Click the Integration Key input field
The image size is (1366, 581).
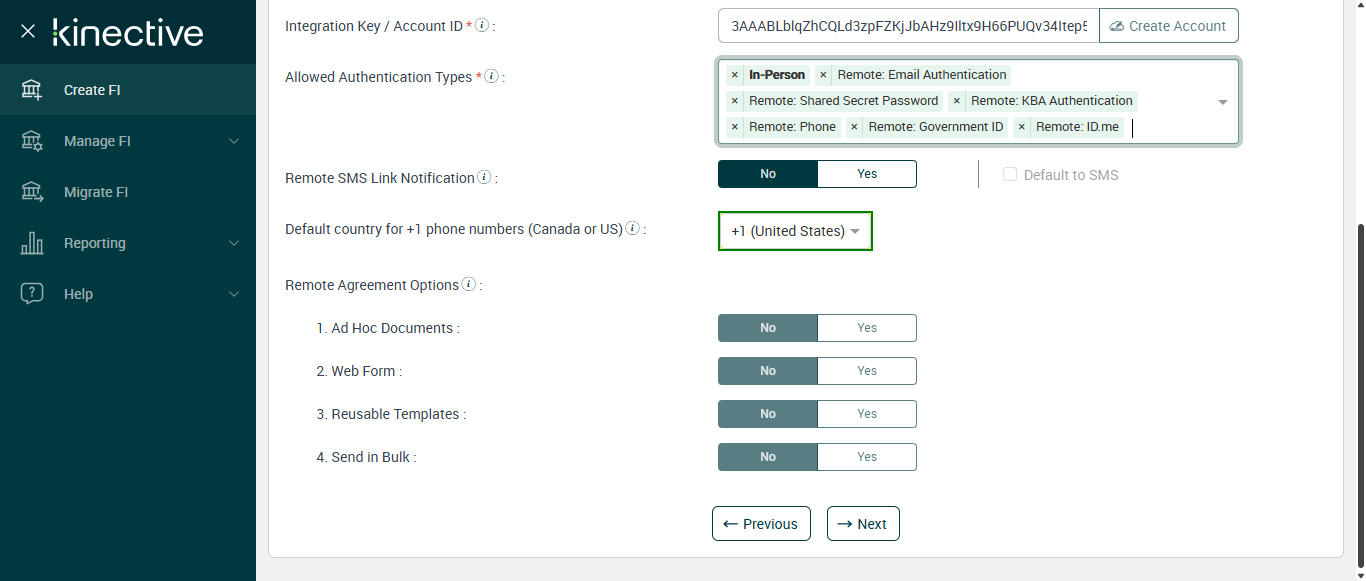pos(908,26)
